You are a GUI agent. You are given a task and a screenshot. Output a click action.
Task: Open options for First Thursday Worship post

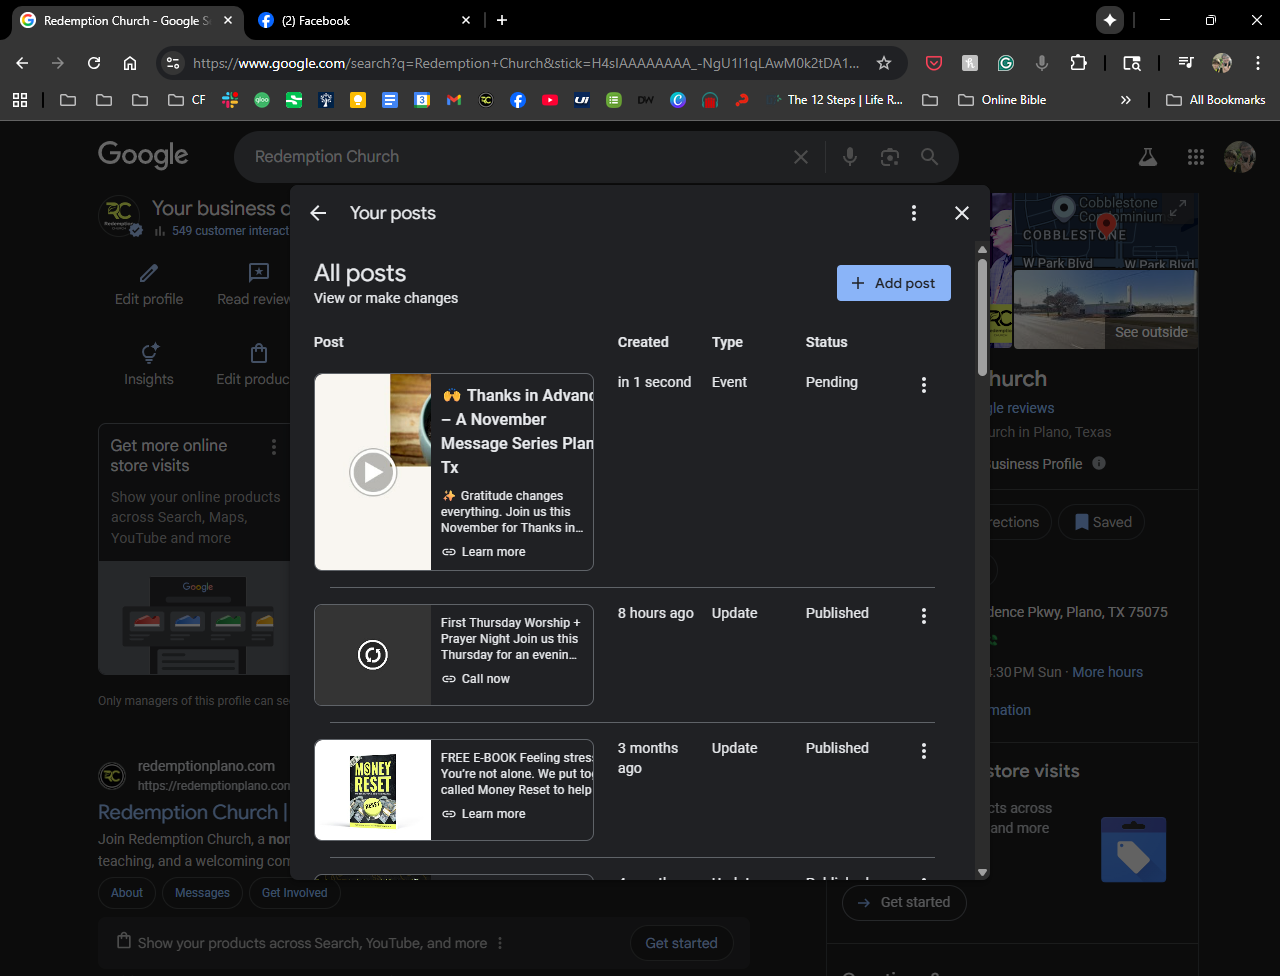(923, 616)
